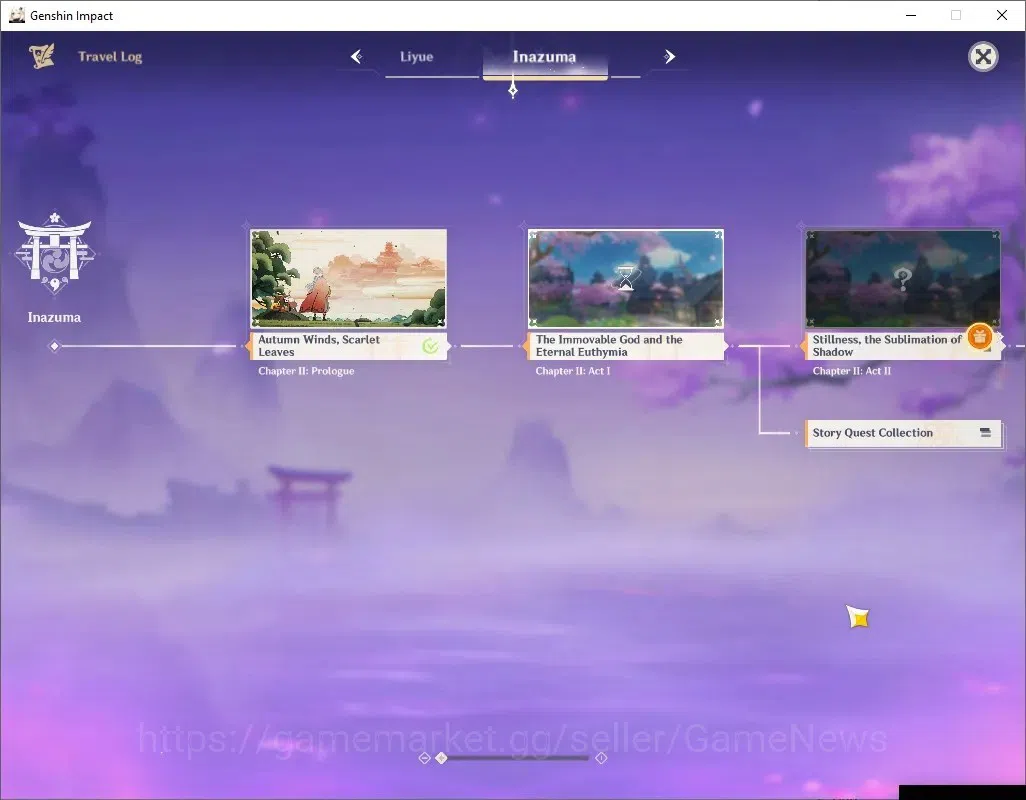Go to next region with right arrow
Screen dimensions: 1026x800
click(669, 57)
